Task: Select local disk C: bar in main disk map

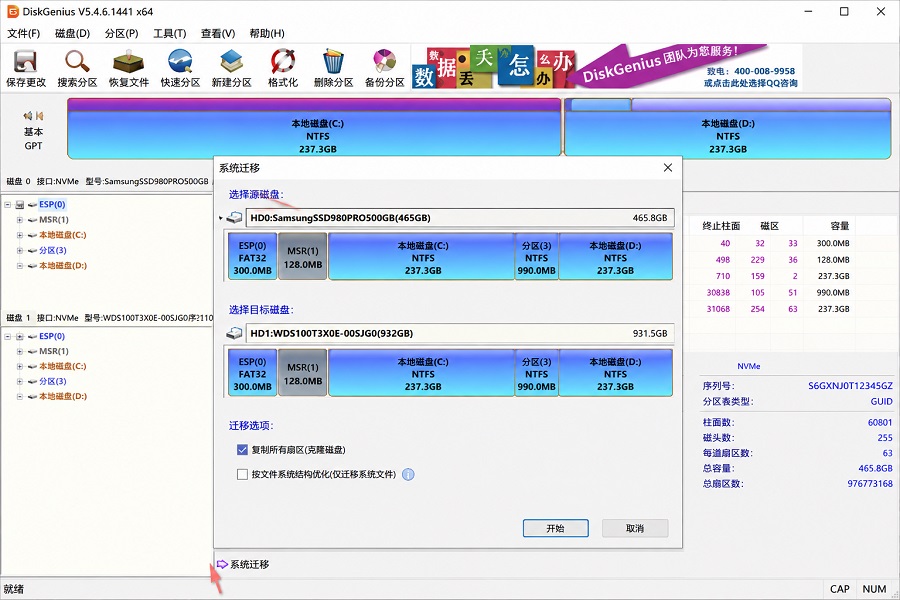Action: tap(314, 127)
